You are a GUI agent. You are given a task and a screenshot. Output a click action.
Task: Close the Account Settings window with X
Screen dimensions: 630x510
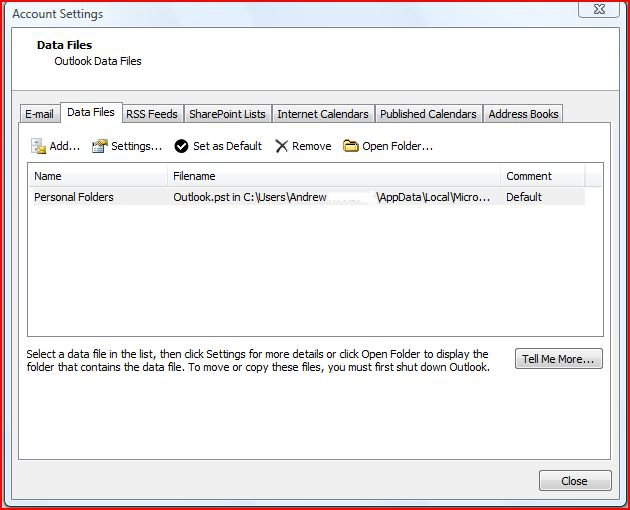599,9
